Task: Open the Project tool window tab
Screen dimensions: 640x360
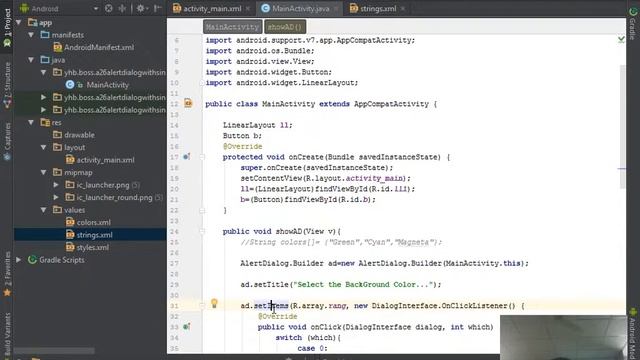Action: (7, 27)
